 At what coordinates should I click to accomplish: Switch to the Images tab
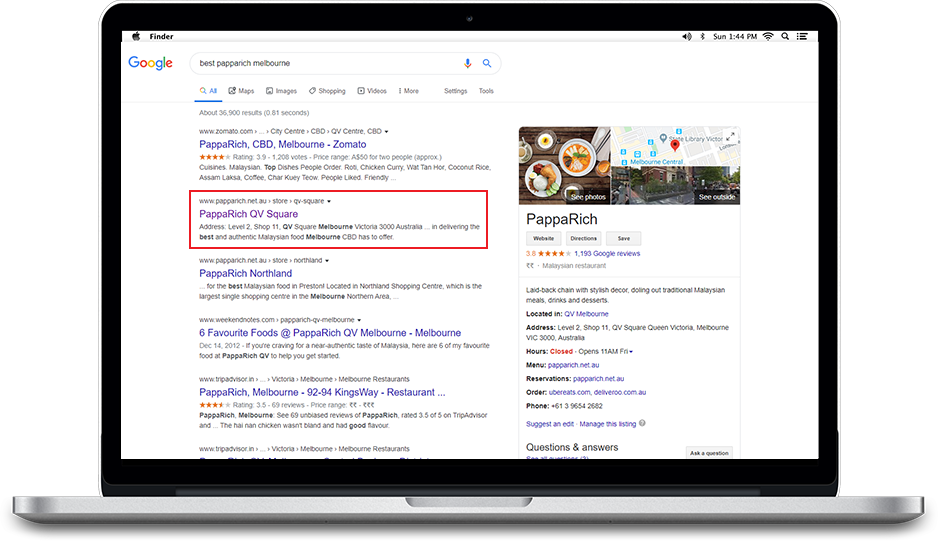click(x=282, y=91)
